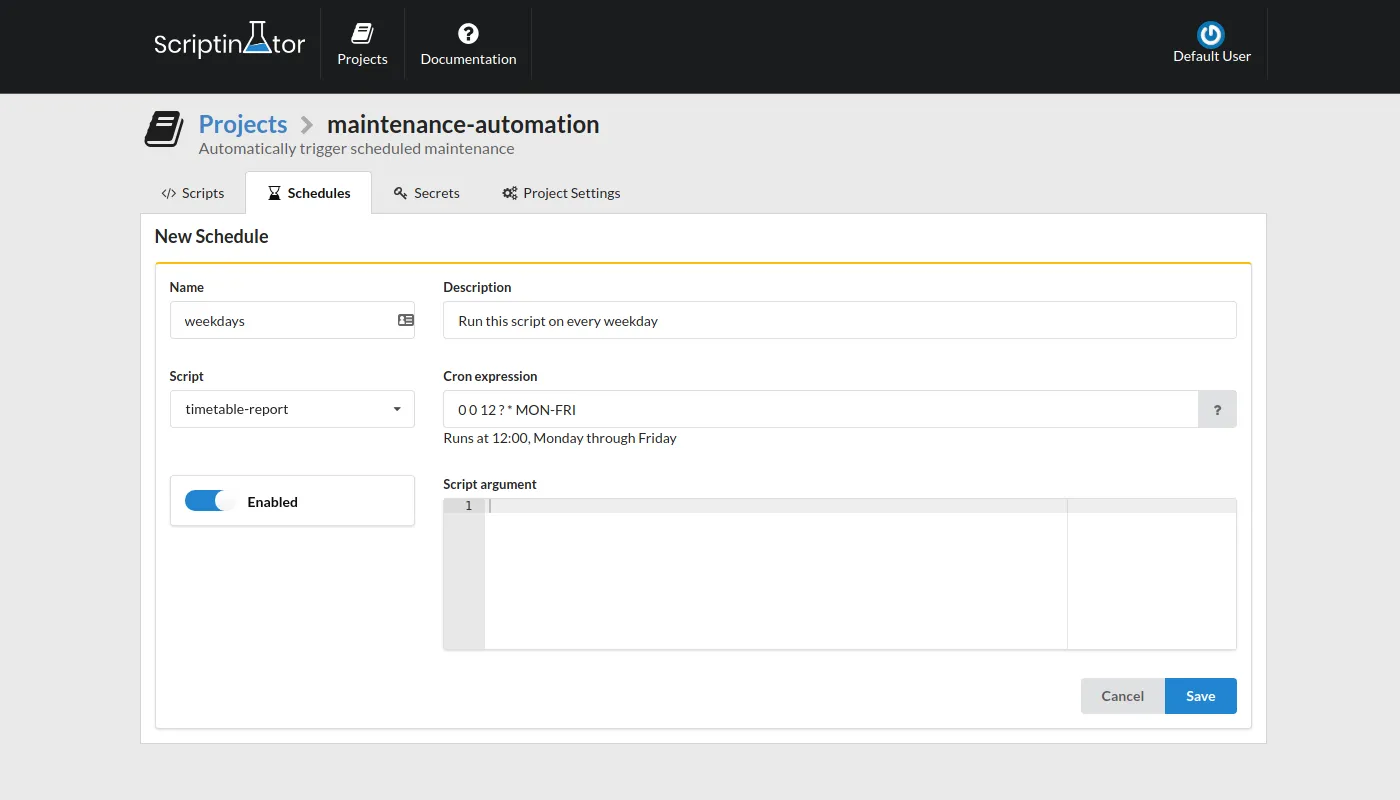Click the Scriptinator logo
1400x800 pixels.
point(229,43)
